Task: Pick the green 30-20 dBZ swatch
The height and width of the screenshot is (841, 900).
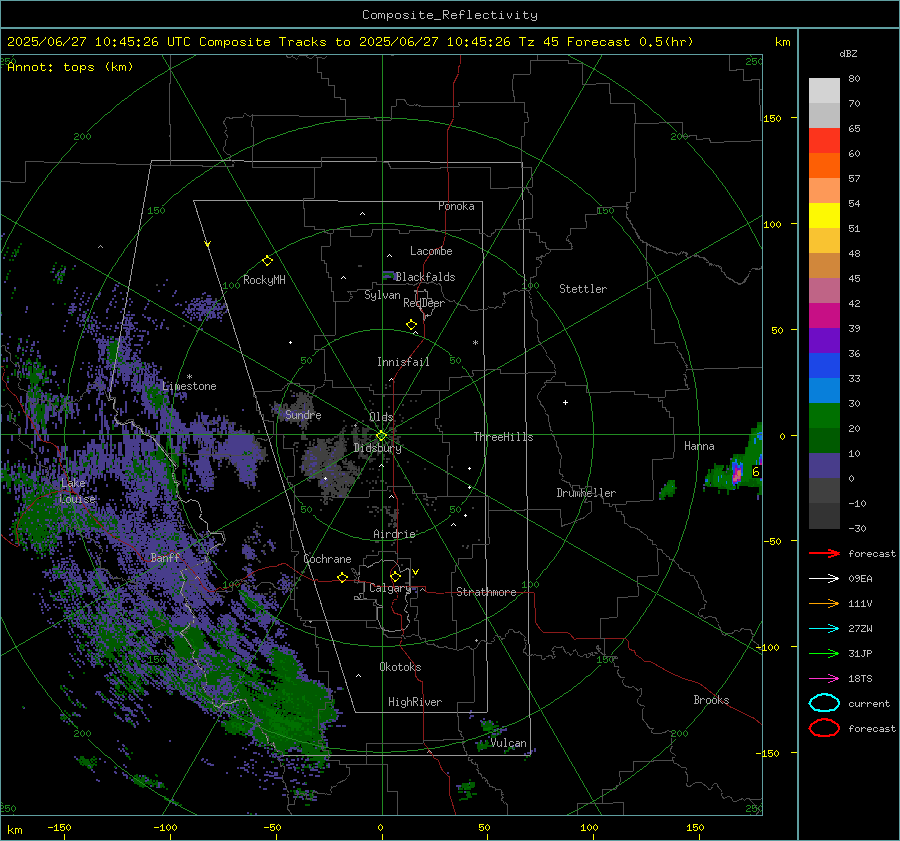Action: (x=824, y=416)
